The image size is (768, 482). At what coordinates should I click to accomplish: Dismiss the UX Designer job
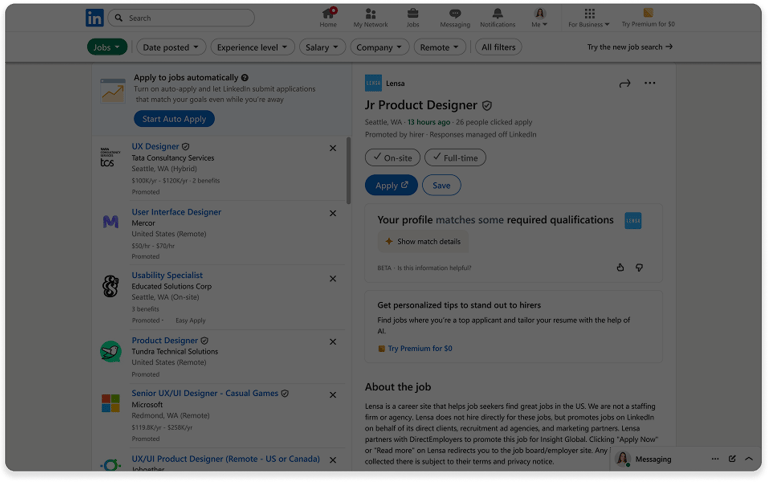pyautogui.click(x=333, y=148)
